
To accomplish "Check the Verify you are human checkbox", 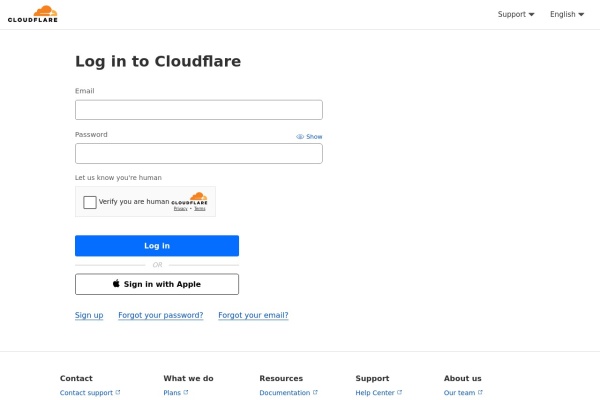I will pyautogui.click(x=90, y=202).
